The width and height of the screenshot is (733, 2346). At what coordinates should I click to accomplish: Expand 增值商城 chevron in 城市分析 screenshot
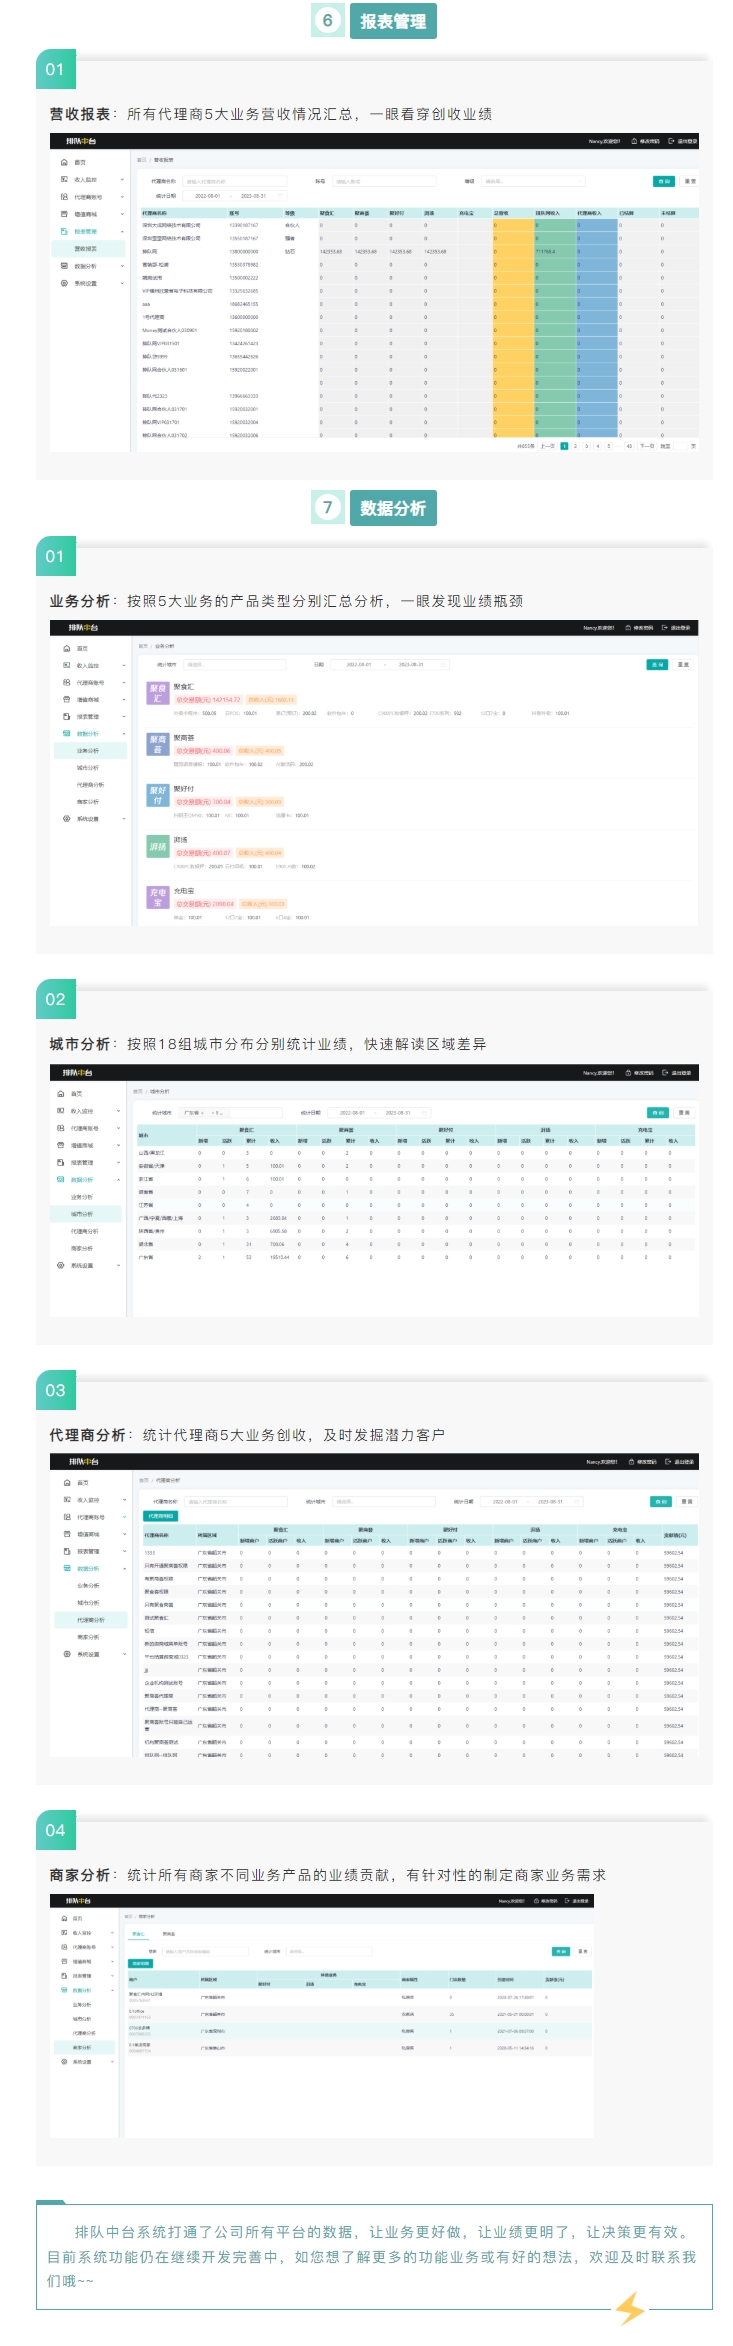[x=118, y=1146]
